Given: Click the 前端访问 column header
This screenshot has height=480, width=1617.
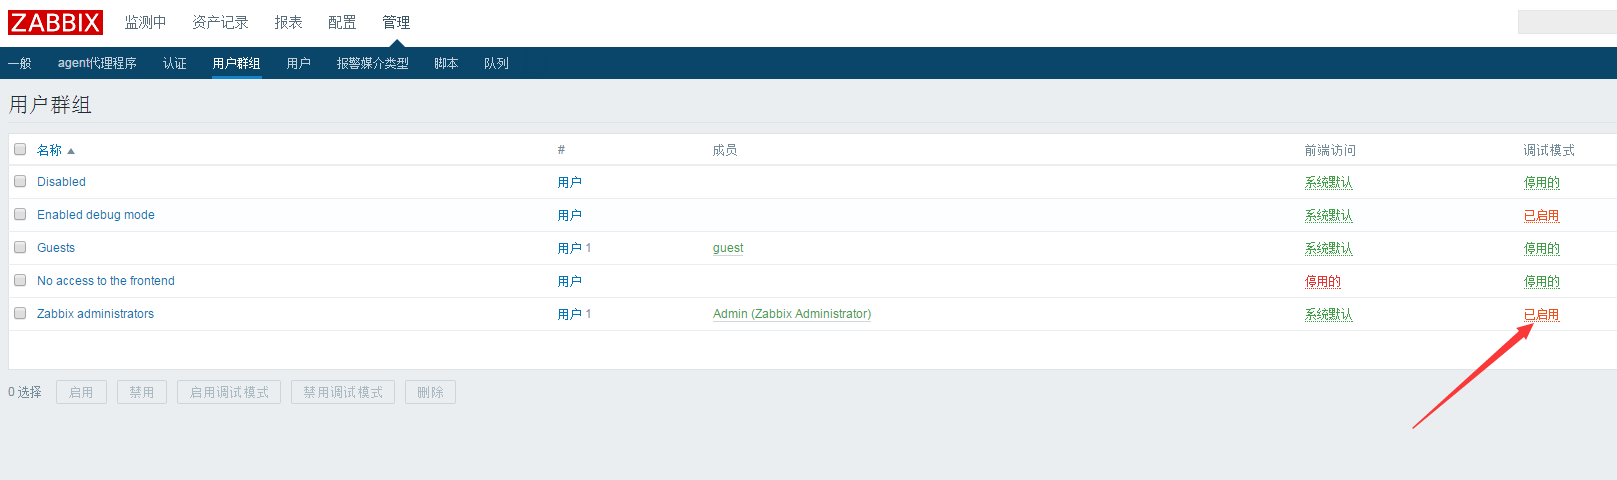Looking at the screenshot, I should click(1330, 150).
